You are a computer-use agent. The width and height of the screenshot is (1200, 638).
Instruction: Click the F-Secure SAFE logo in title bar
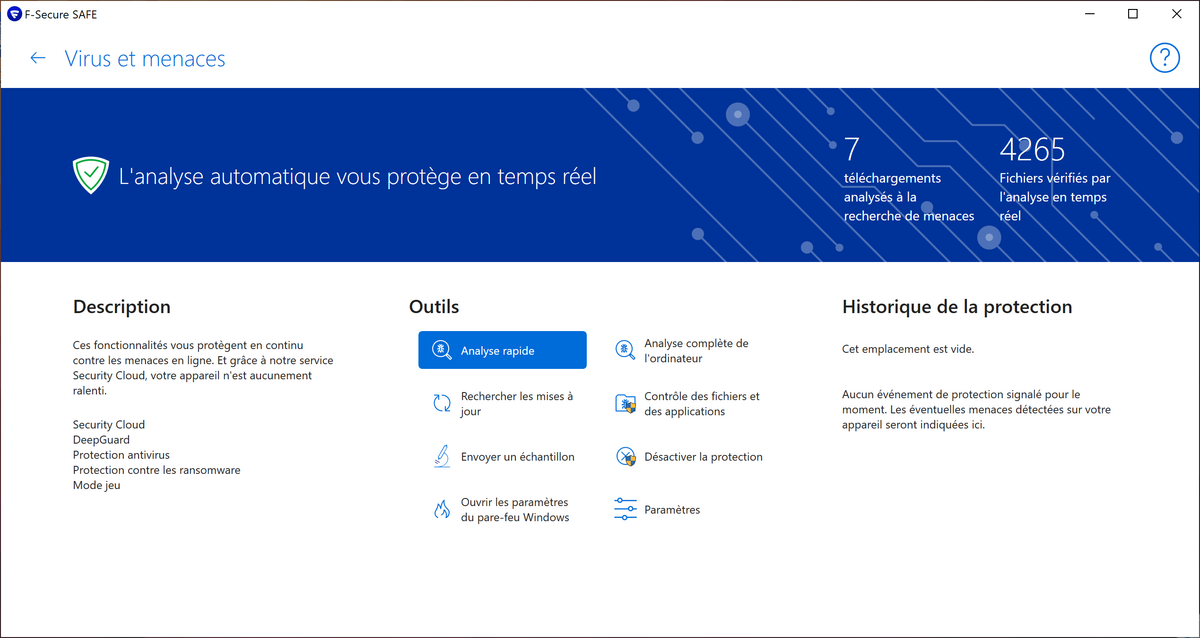coord(14,14)
